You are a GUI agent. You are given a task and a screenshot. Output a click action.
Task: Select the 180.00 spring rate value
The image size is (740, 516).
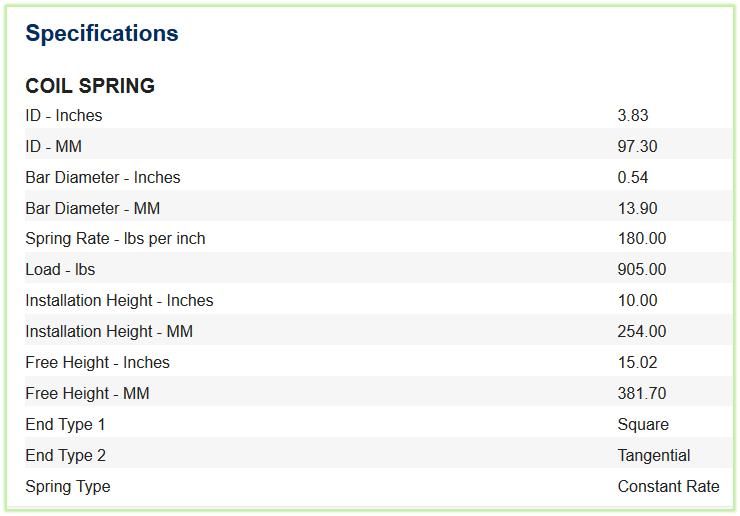pyautogui.click(x=642, y=238)
